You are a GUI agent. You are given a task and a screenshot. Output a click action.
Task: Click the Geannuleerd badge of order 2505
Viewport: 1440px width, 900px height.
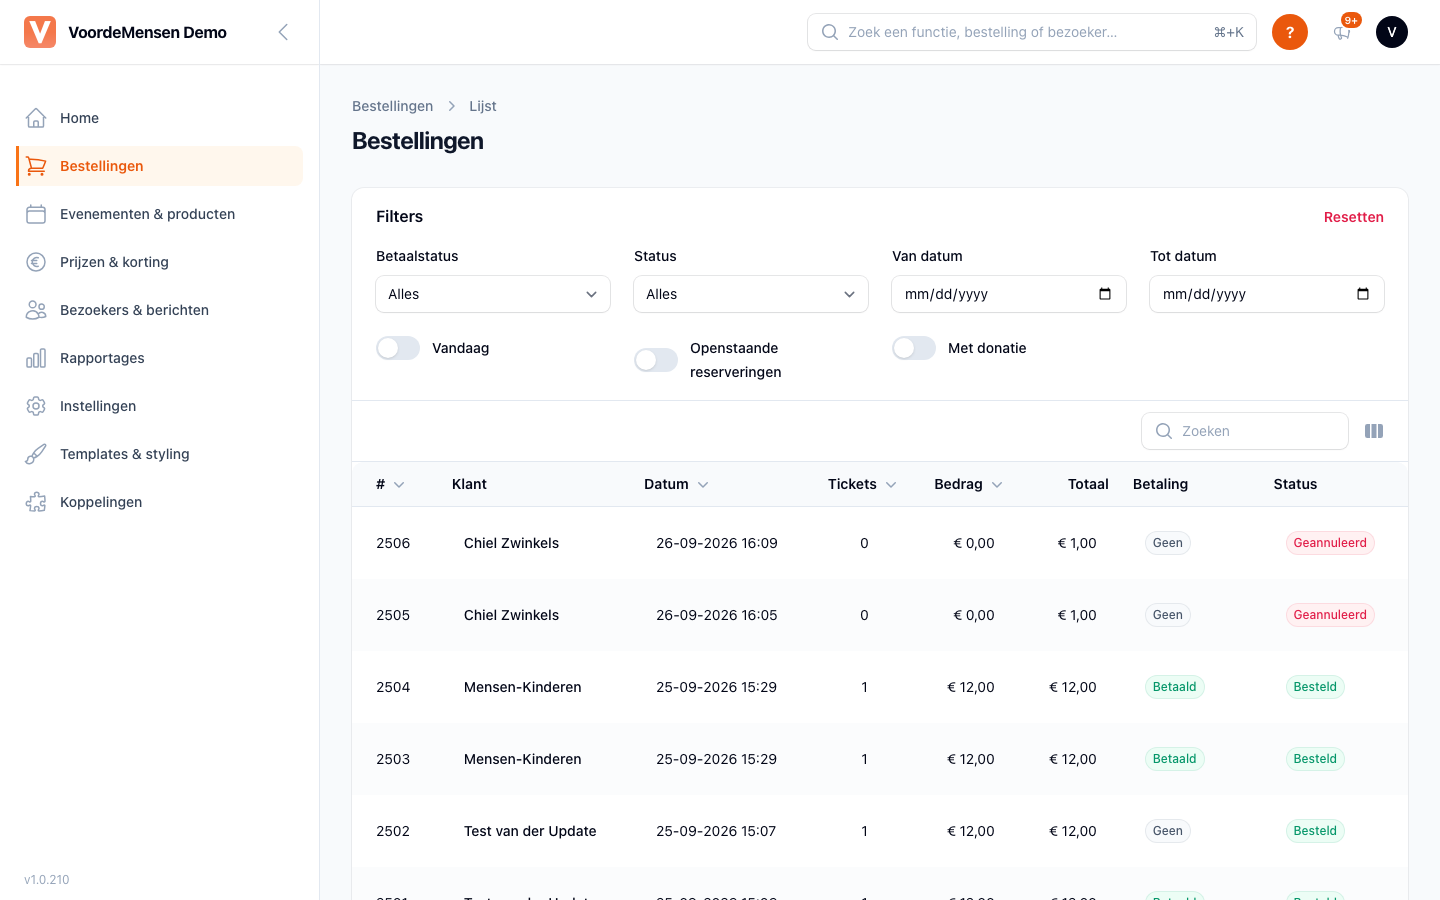[x=1330, y=615]
